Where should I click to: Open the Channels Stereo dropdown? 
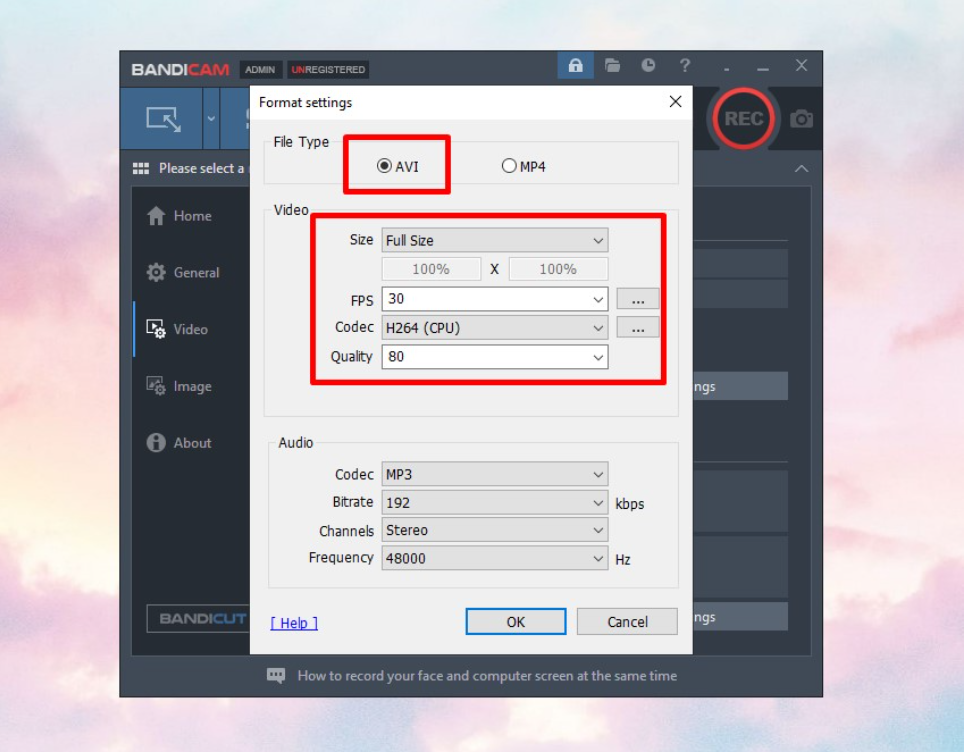pyautogui.click(x=495, y=530)
